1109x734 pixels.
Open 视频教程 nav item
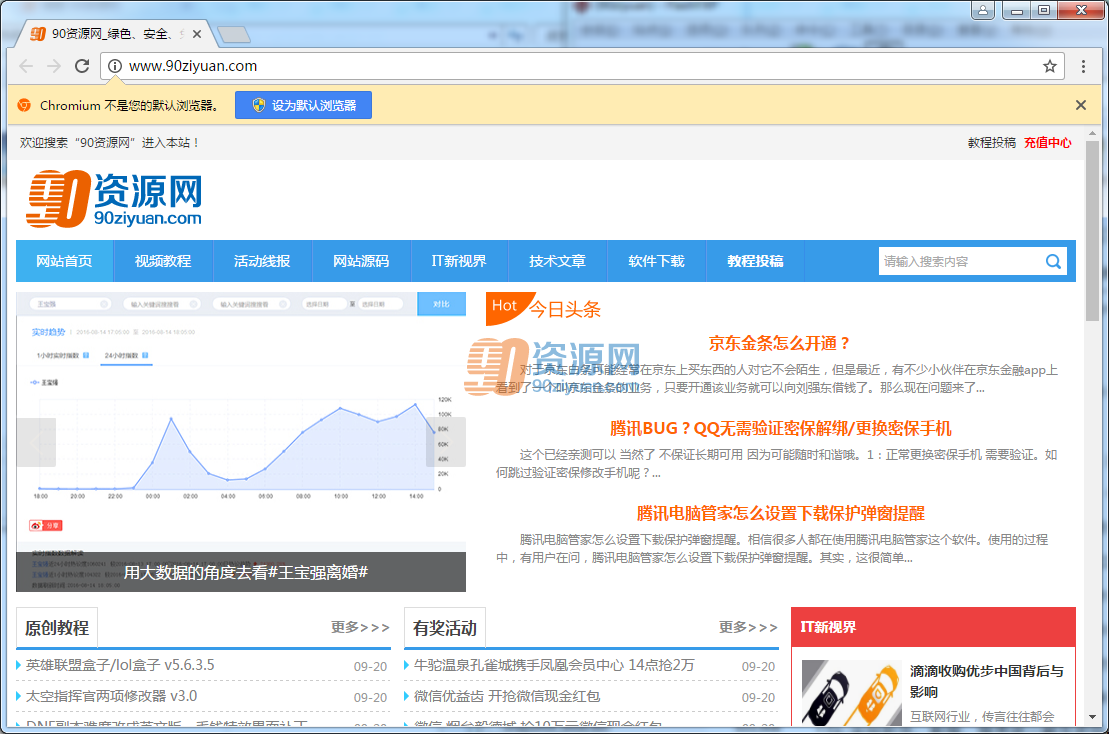pos(163,261)
